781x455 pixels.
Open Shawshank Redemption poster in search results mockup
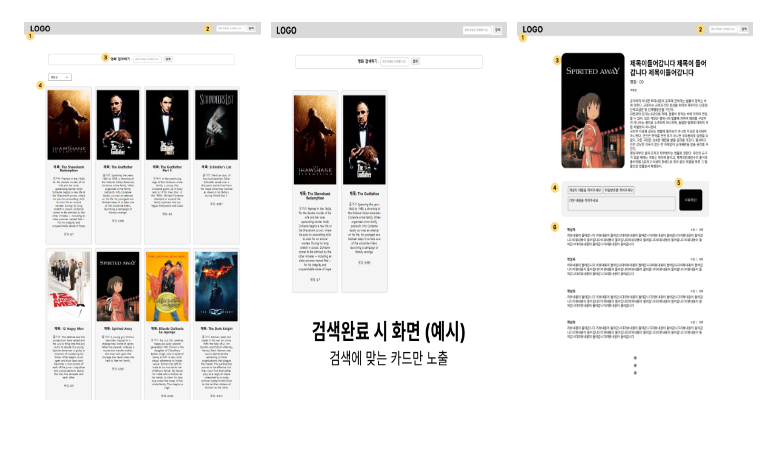coord(315,140)
